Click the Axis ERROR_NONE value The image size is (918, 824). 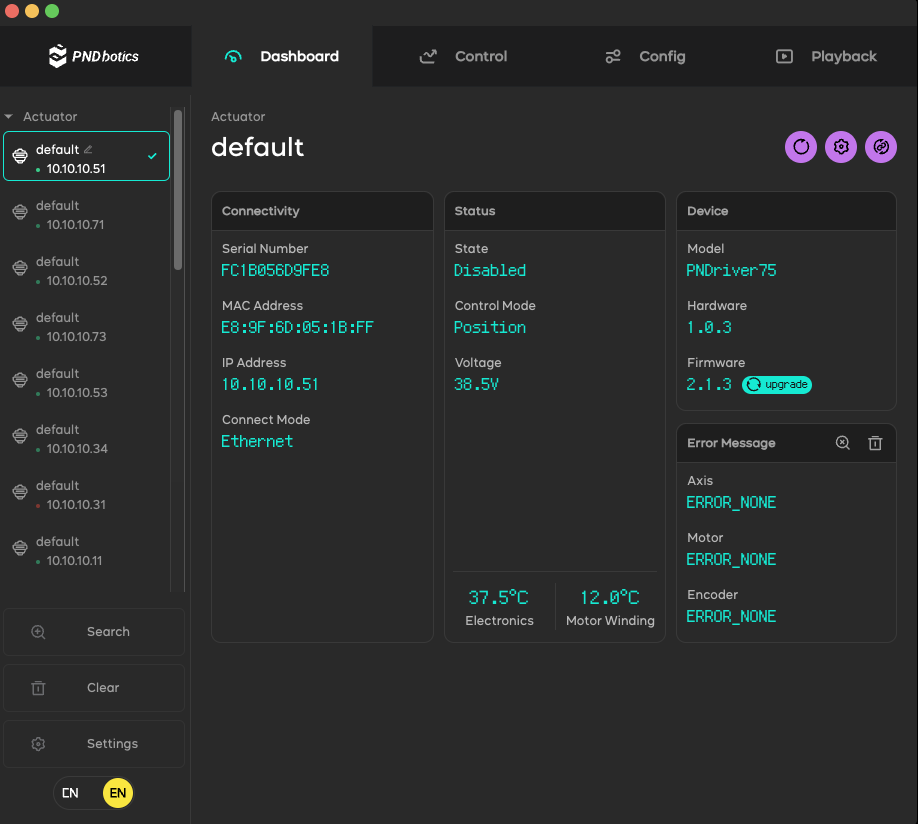pos(731,502)
